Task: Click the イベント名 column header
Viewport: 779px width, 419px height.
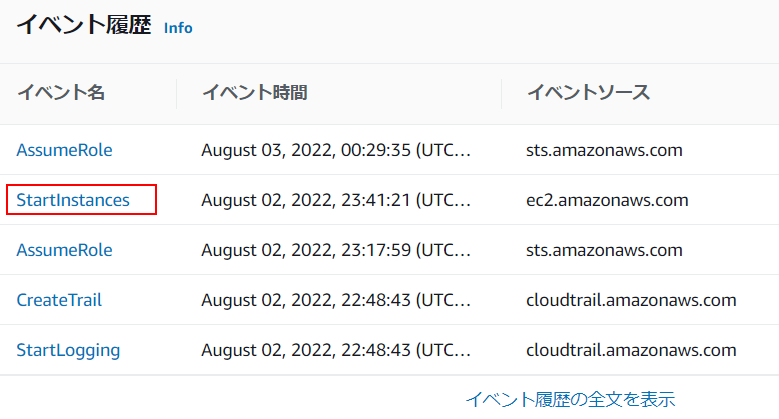Action: pyautogui.click(x=61, y=93)
